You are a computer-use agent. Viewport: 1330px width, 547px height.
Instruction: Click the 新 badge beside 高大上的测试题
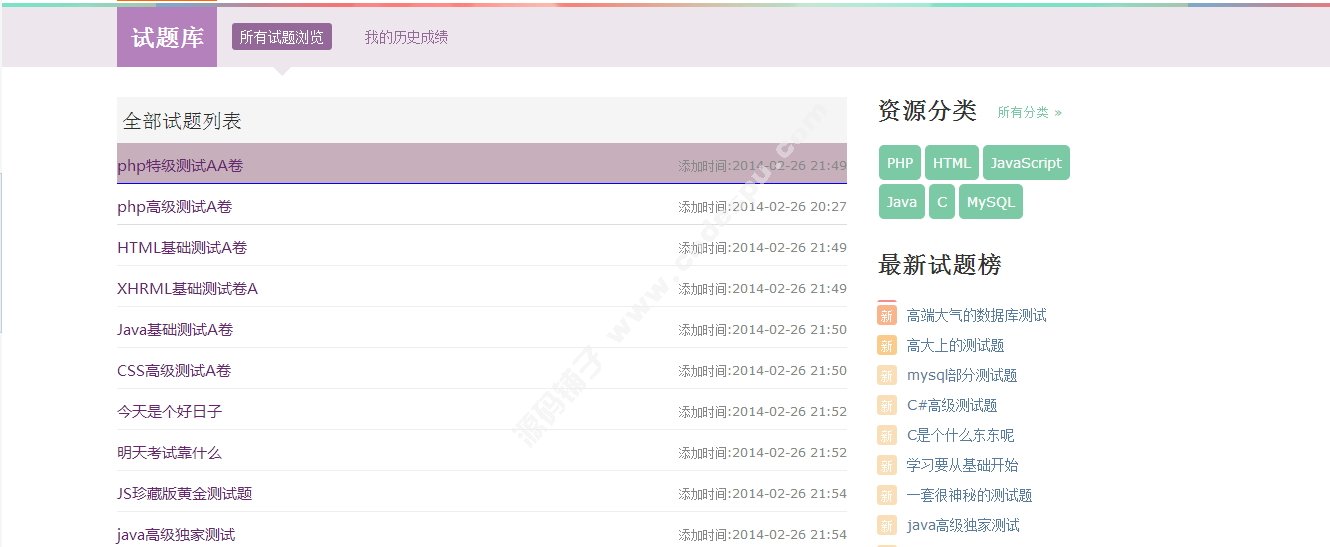click(x=887, y=345)
